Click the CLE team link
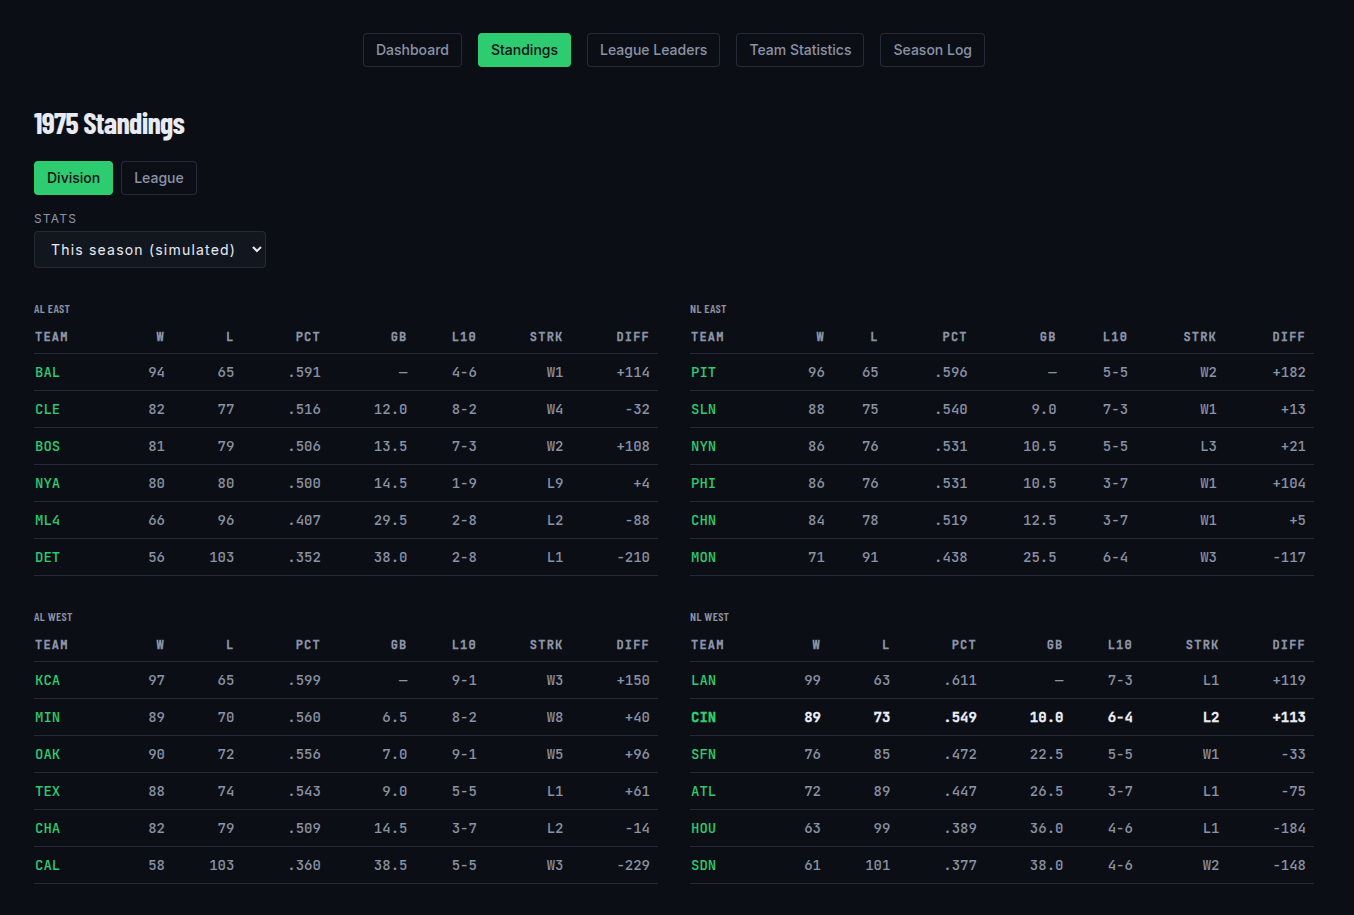This screenshot has height=915, width=1354. [47, 409]
